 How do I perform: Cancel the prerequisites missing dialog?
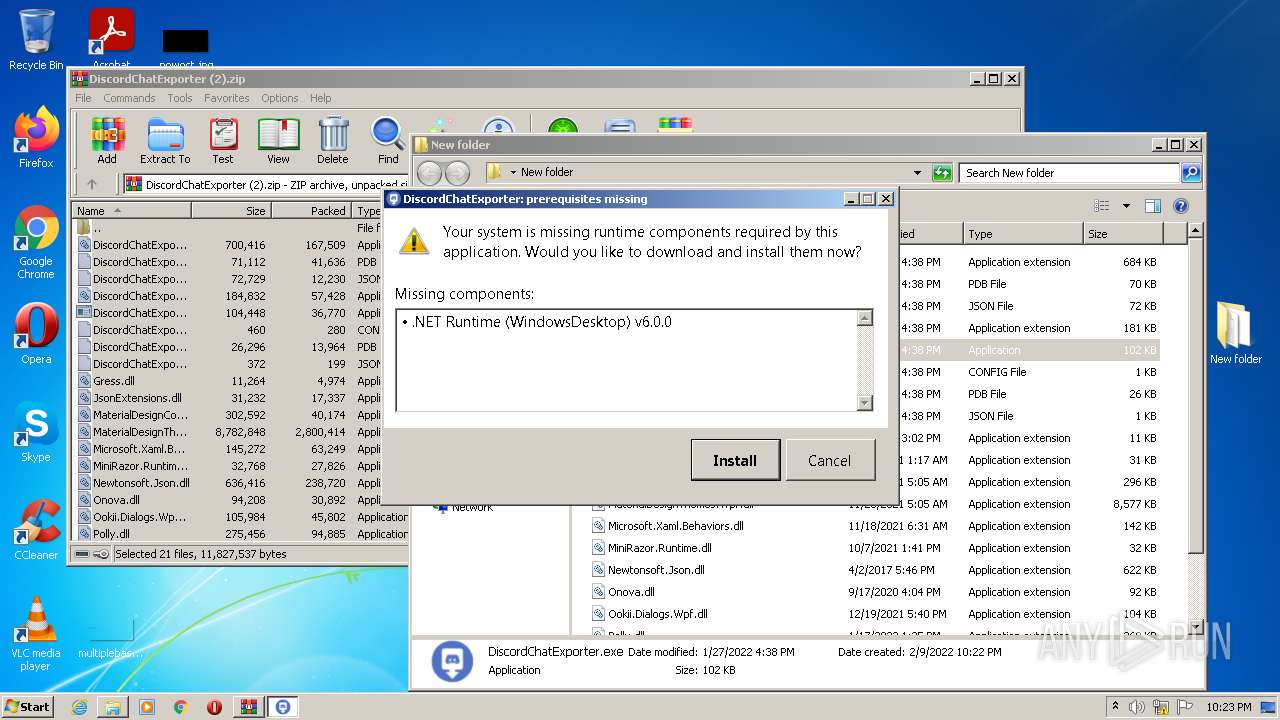click(829, 460)
